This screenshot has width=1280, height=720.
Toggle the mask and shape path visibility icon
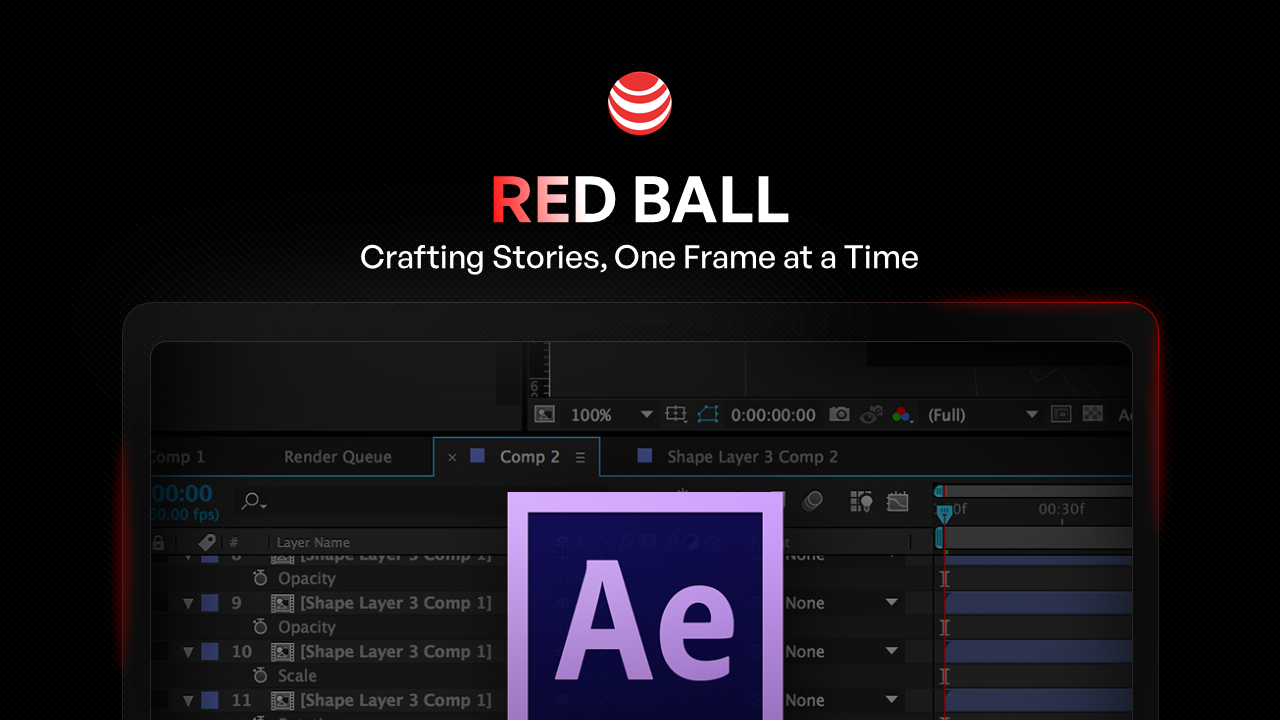coord(708,414)
